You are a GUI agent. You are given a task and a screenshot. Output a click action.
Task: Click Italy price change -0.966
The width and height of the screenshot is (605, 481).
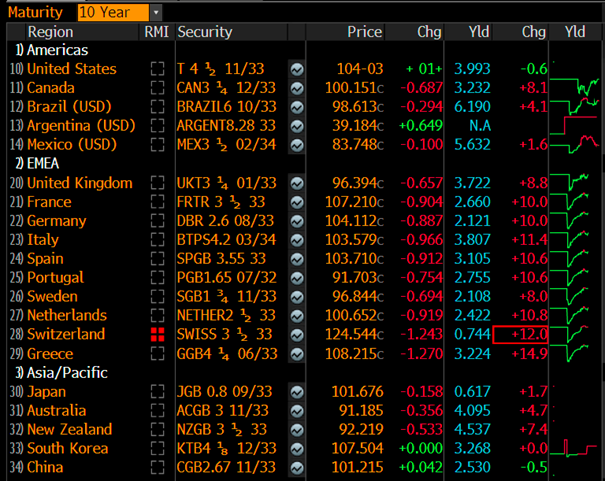pyautogui.click(x=421, y=240)
